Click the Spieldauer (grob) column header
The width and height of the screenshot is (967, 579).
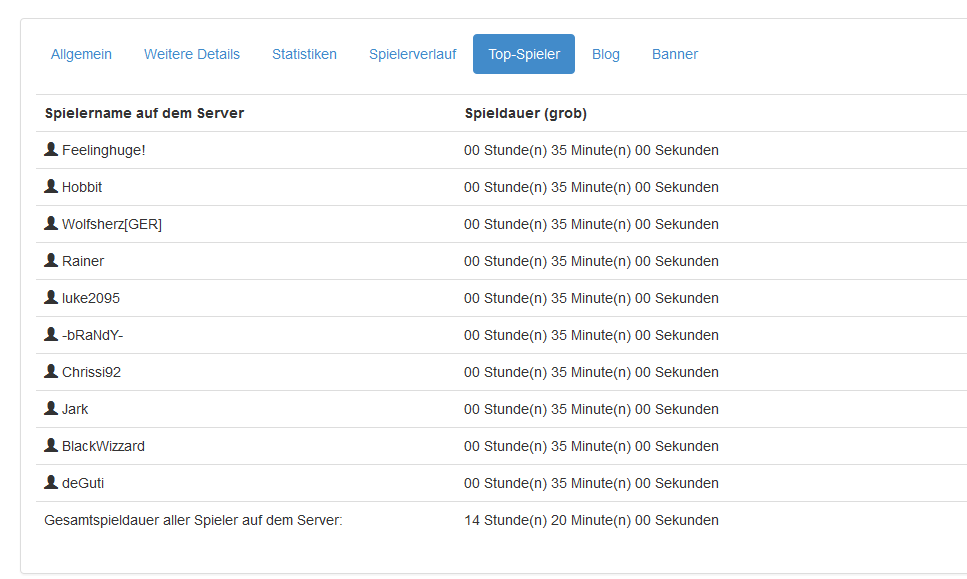point(525,113)
